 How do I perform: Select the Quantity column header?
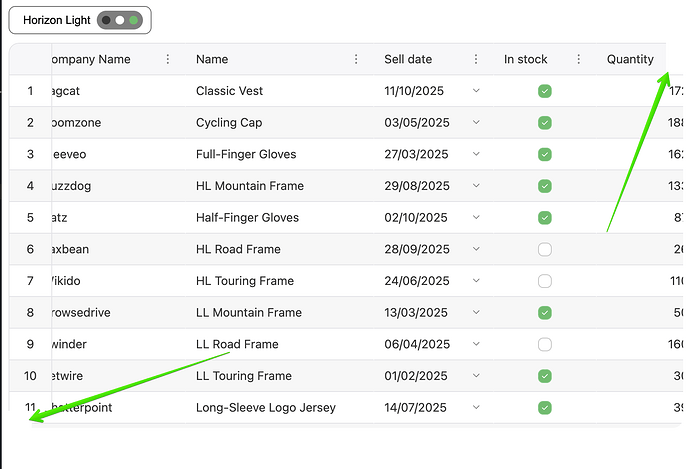pos(631,59)
